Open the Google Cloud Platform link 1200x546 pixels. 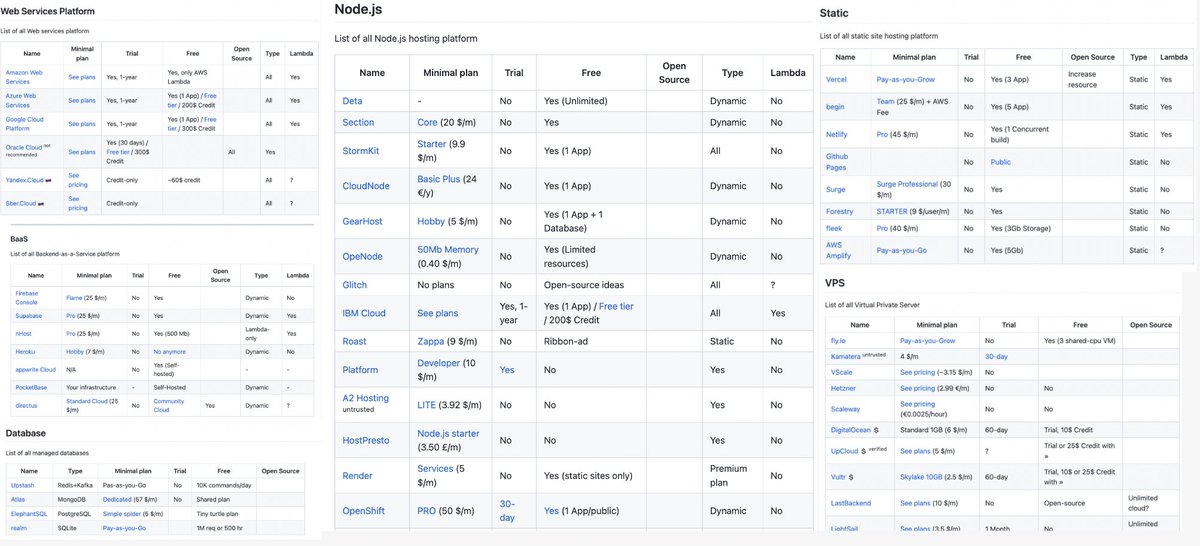coord(23,124)
